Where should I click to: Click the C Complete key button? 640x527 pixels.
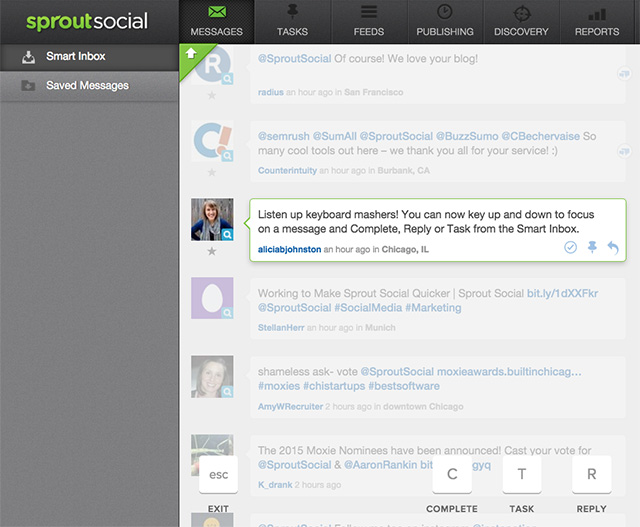[x=452, y=474]
